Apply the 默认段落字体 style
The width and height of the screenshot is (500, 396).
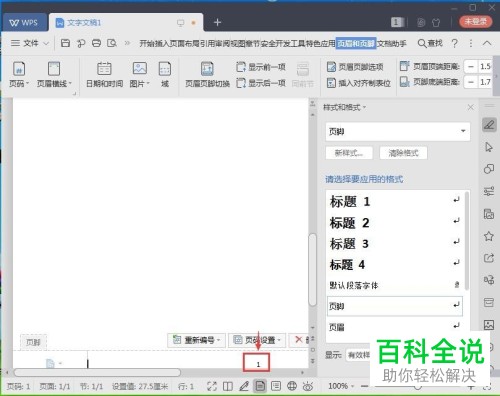pos(395,285)
